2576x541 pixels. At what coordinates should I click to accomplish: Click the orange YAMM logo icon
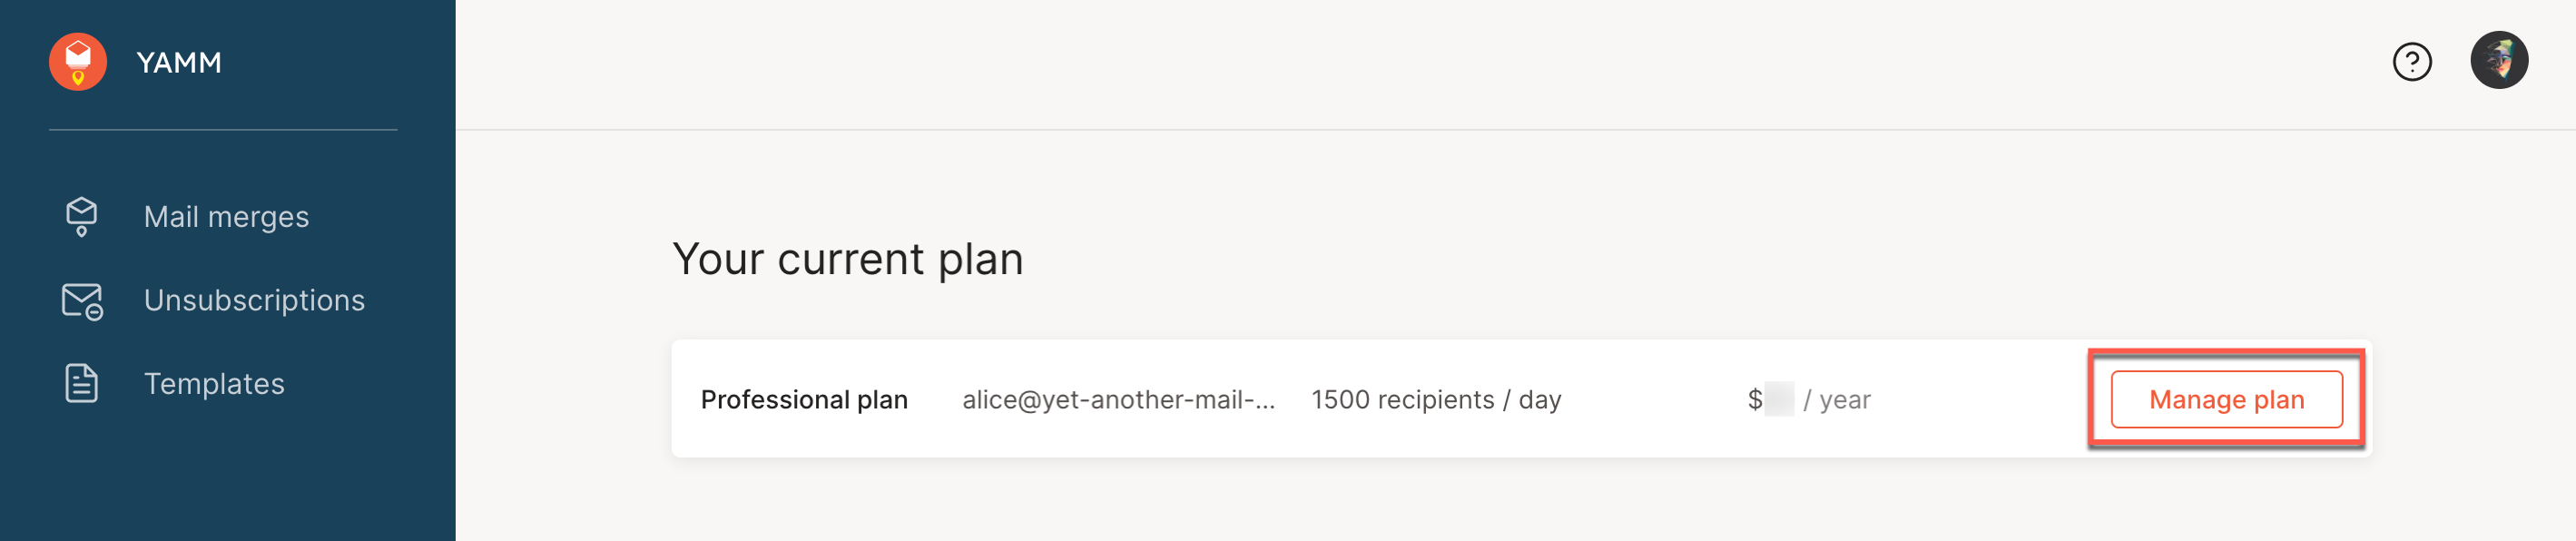click(x=78, y=62)
